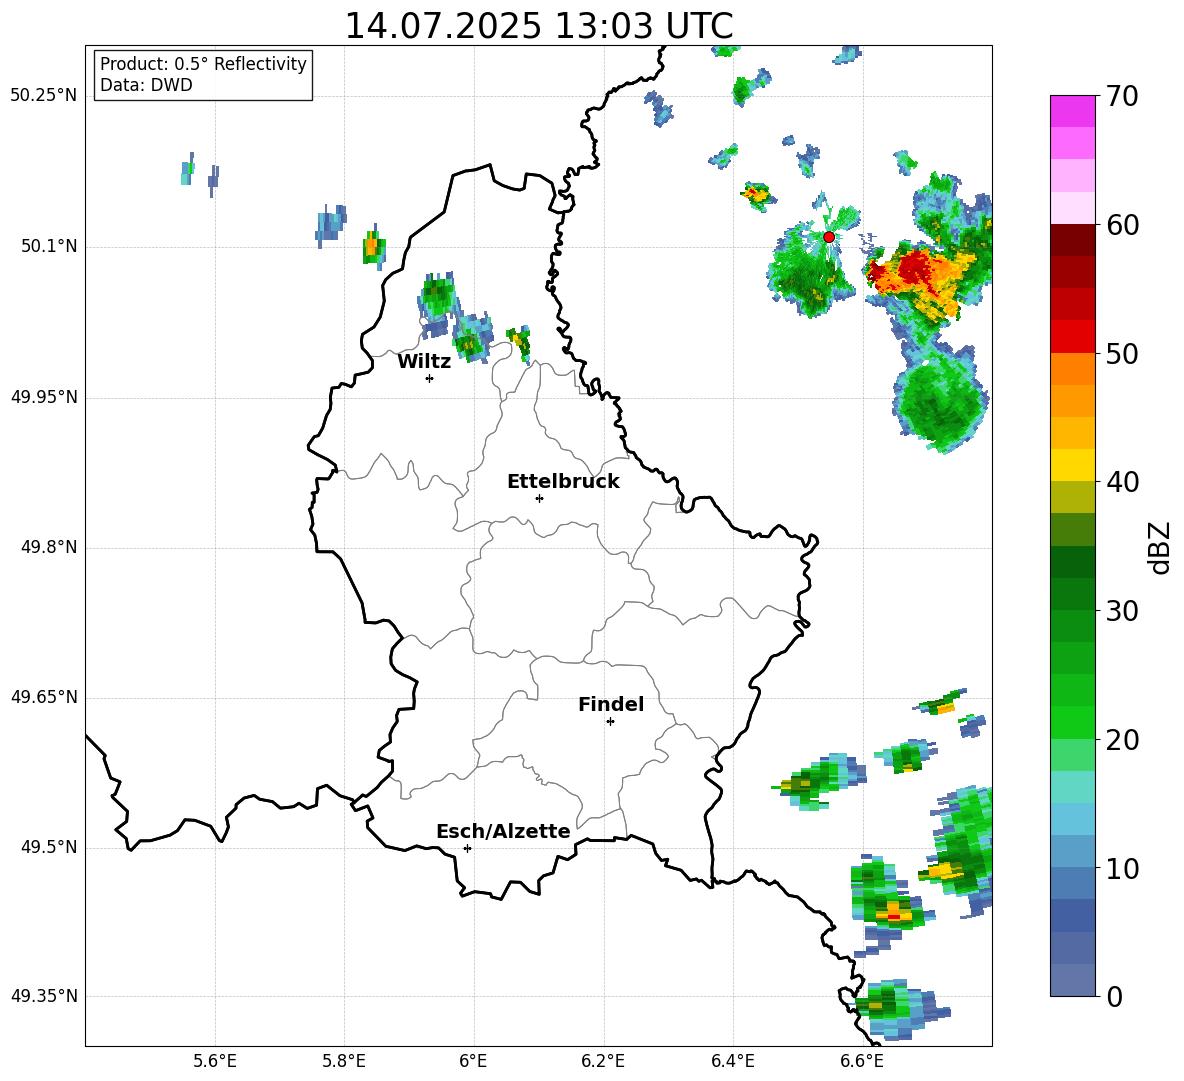Click the title '14.07.2025 13:03 UTC'
Viewport: 1184px width, 1081px height.
point(539,26)
